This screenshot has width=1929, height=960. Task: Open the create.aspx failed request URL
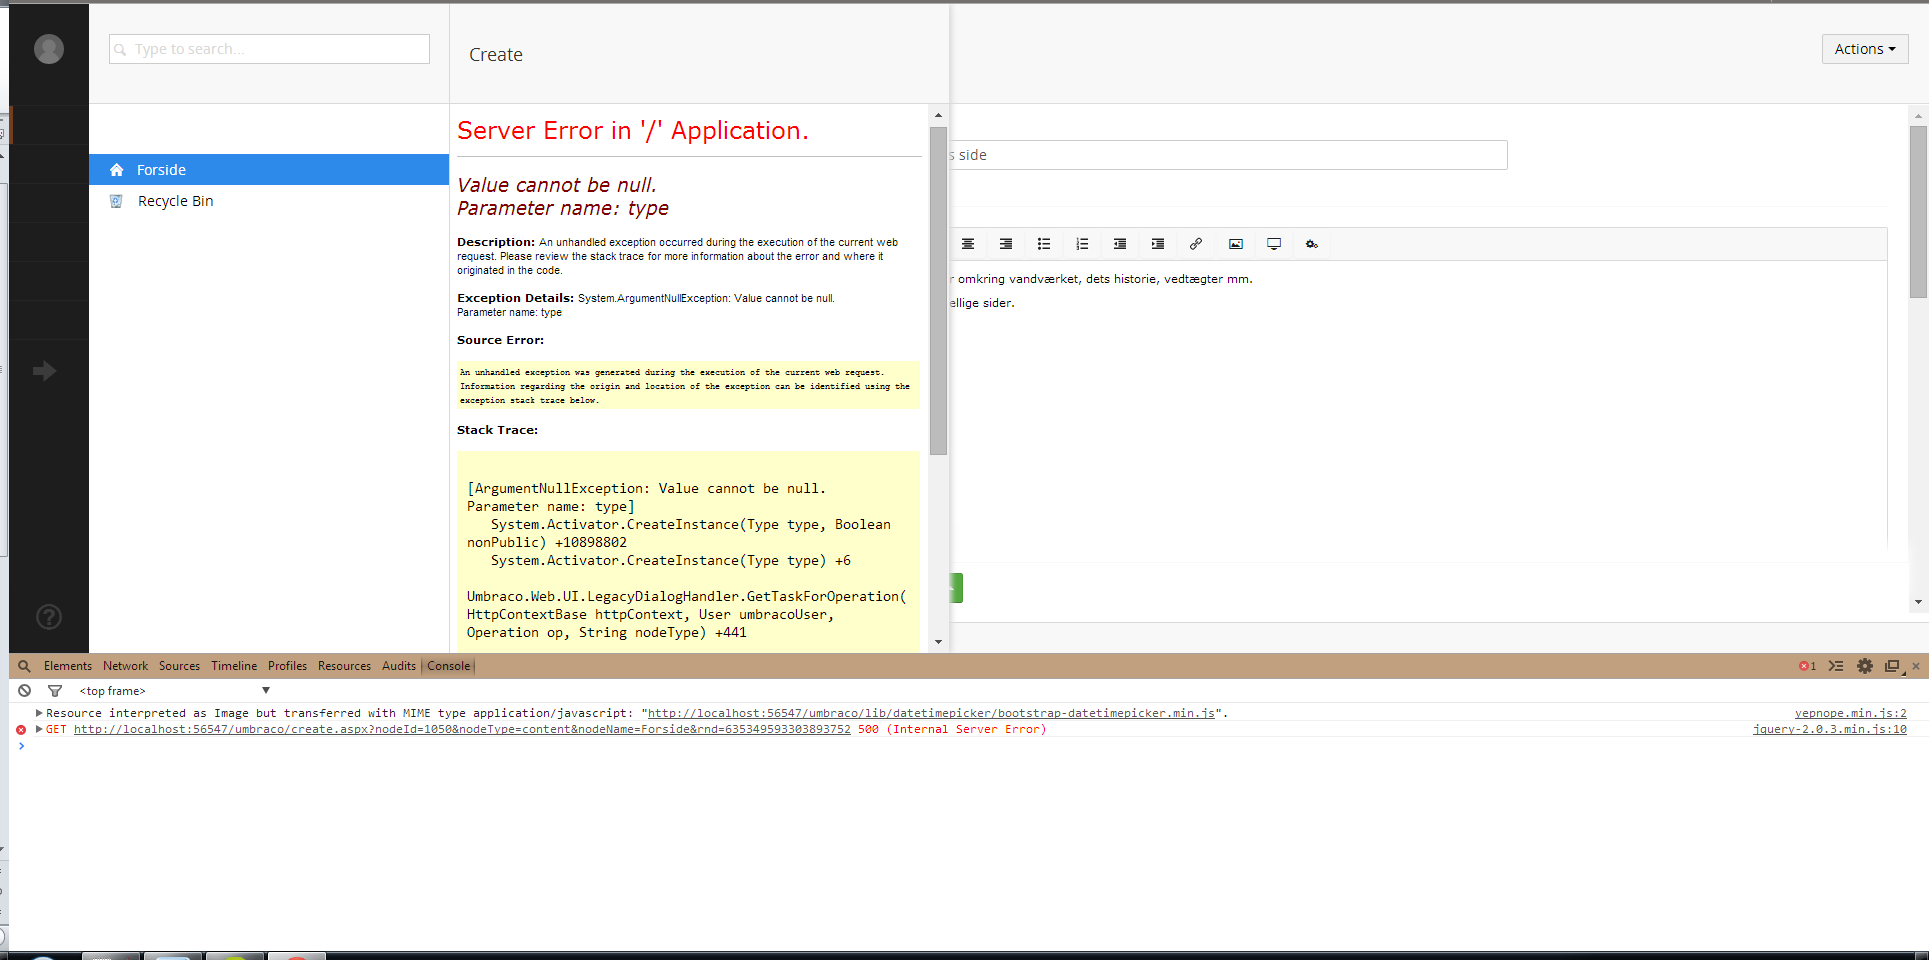click(x=462, y=729)
